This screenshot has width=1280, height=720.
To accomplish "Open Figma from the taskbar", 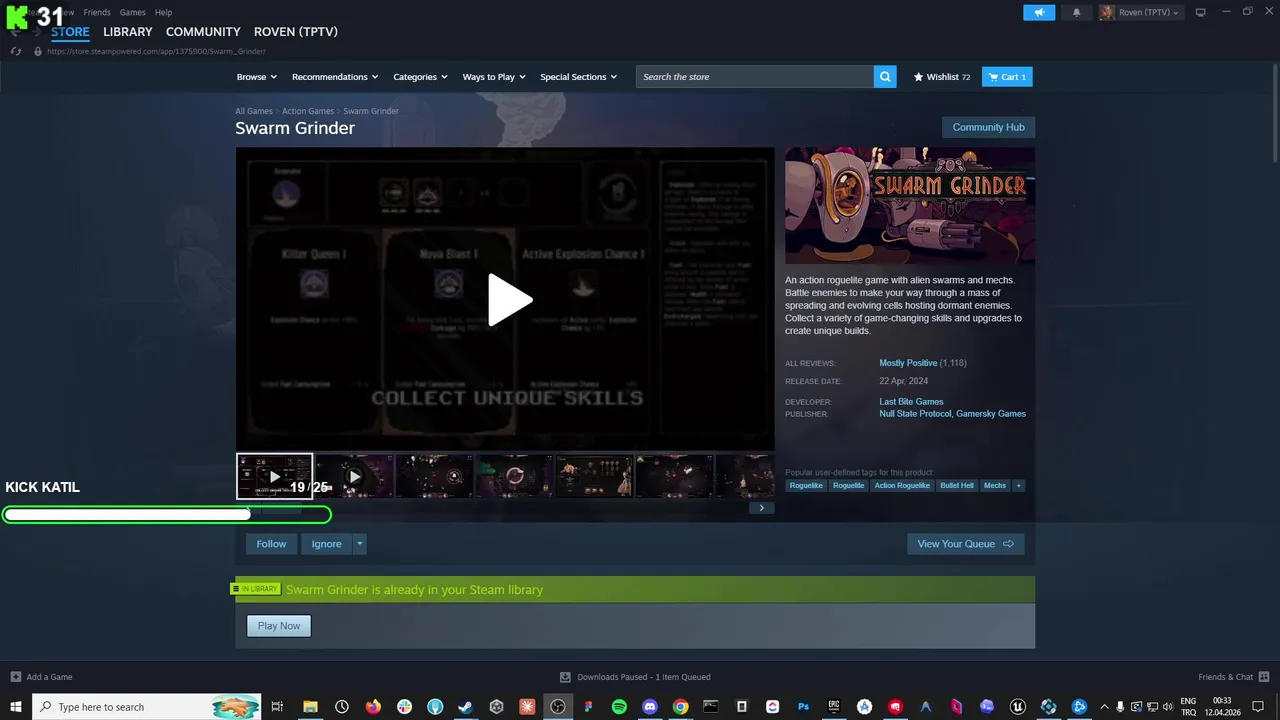I will point(588,707).
